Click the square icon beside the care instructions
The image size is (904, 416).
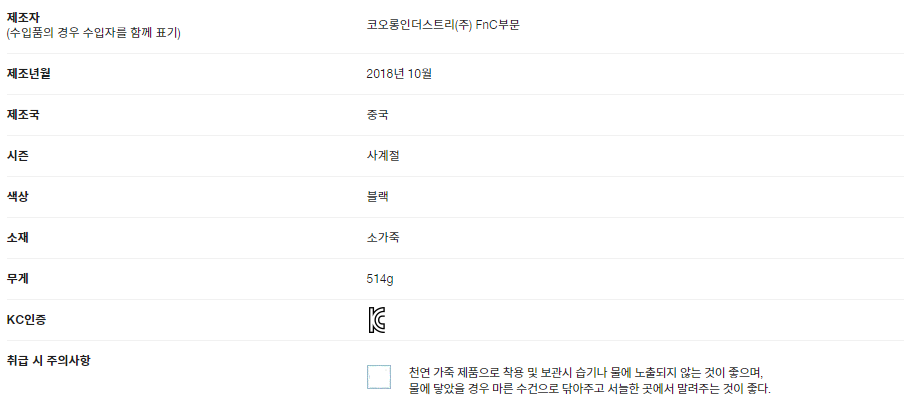[379, 377]
